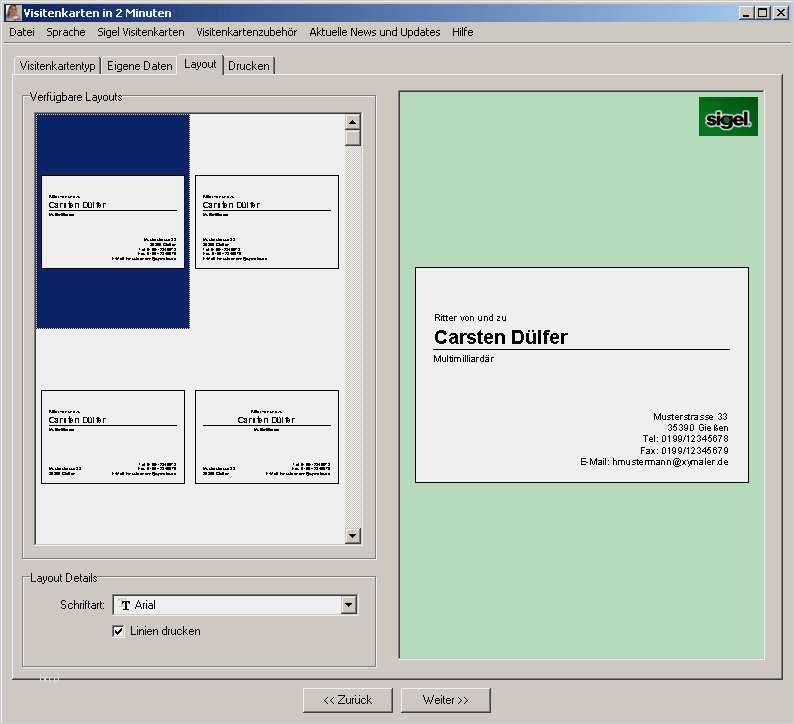Click the business card preview
This screenshot has height=724, width=794.
[x=581, y=375]
